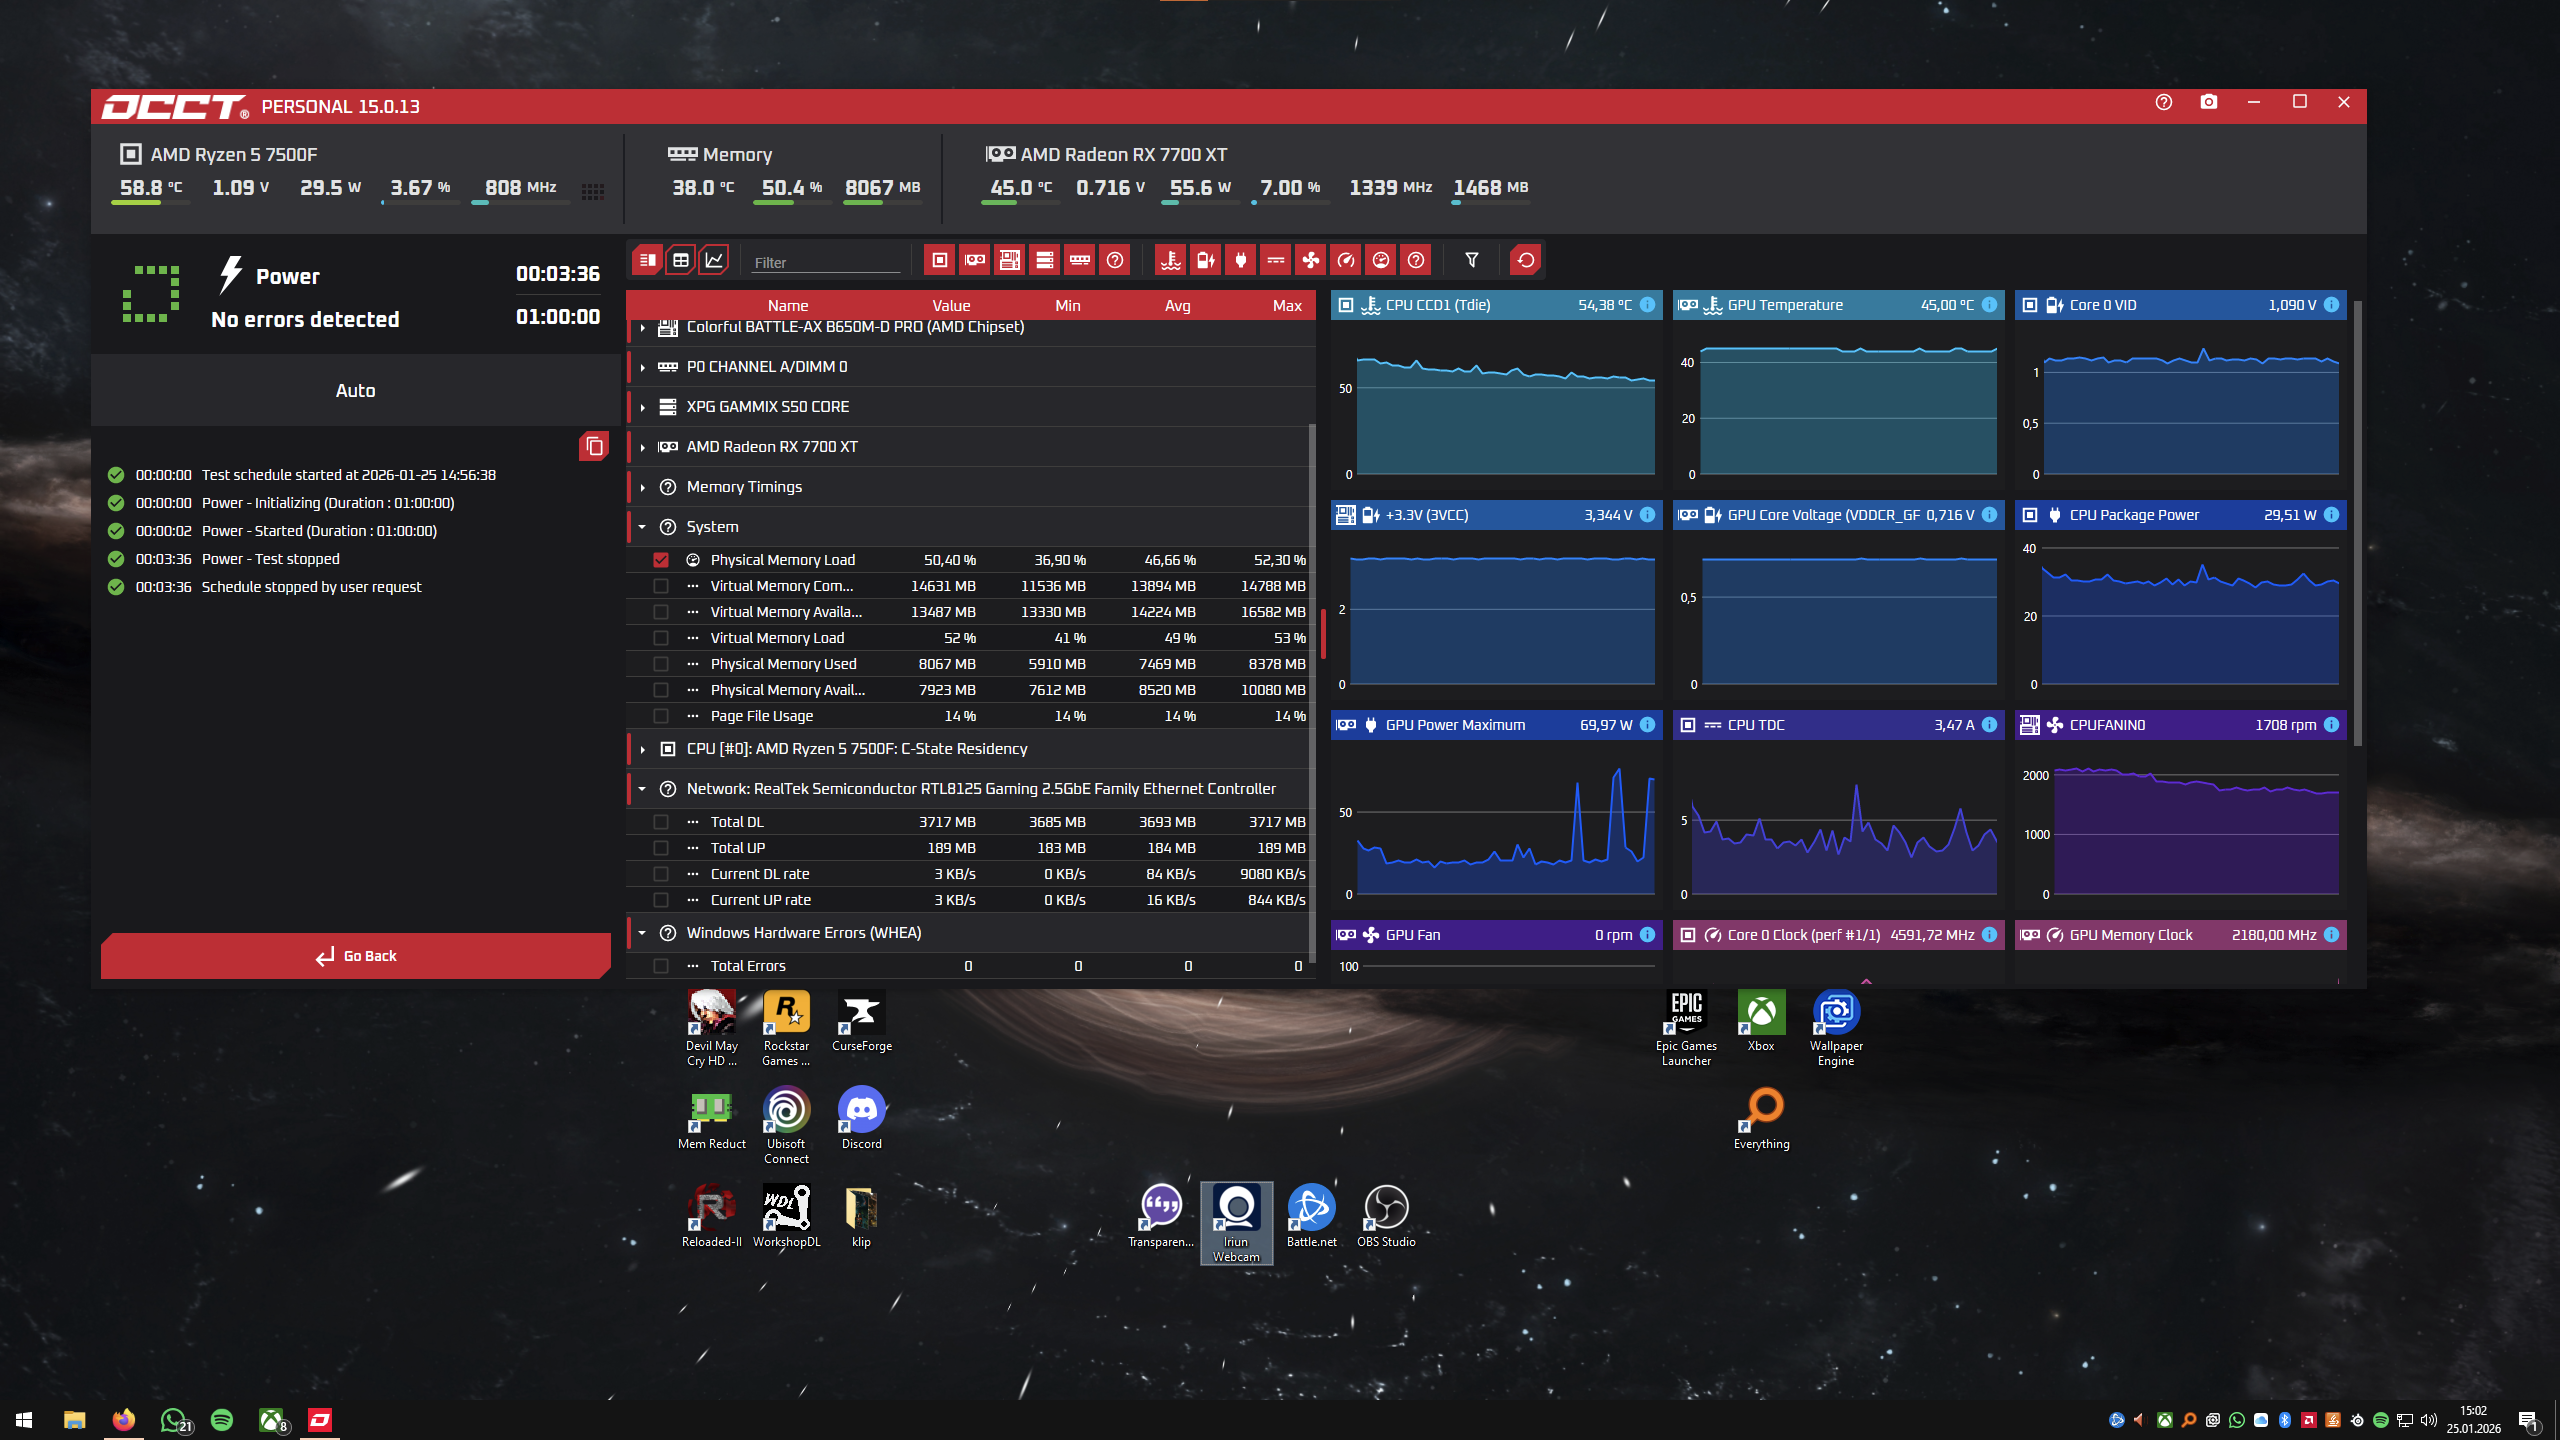Open OCCT help from the title bar

[2164, 102]
